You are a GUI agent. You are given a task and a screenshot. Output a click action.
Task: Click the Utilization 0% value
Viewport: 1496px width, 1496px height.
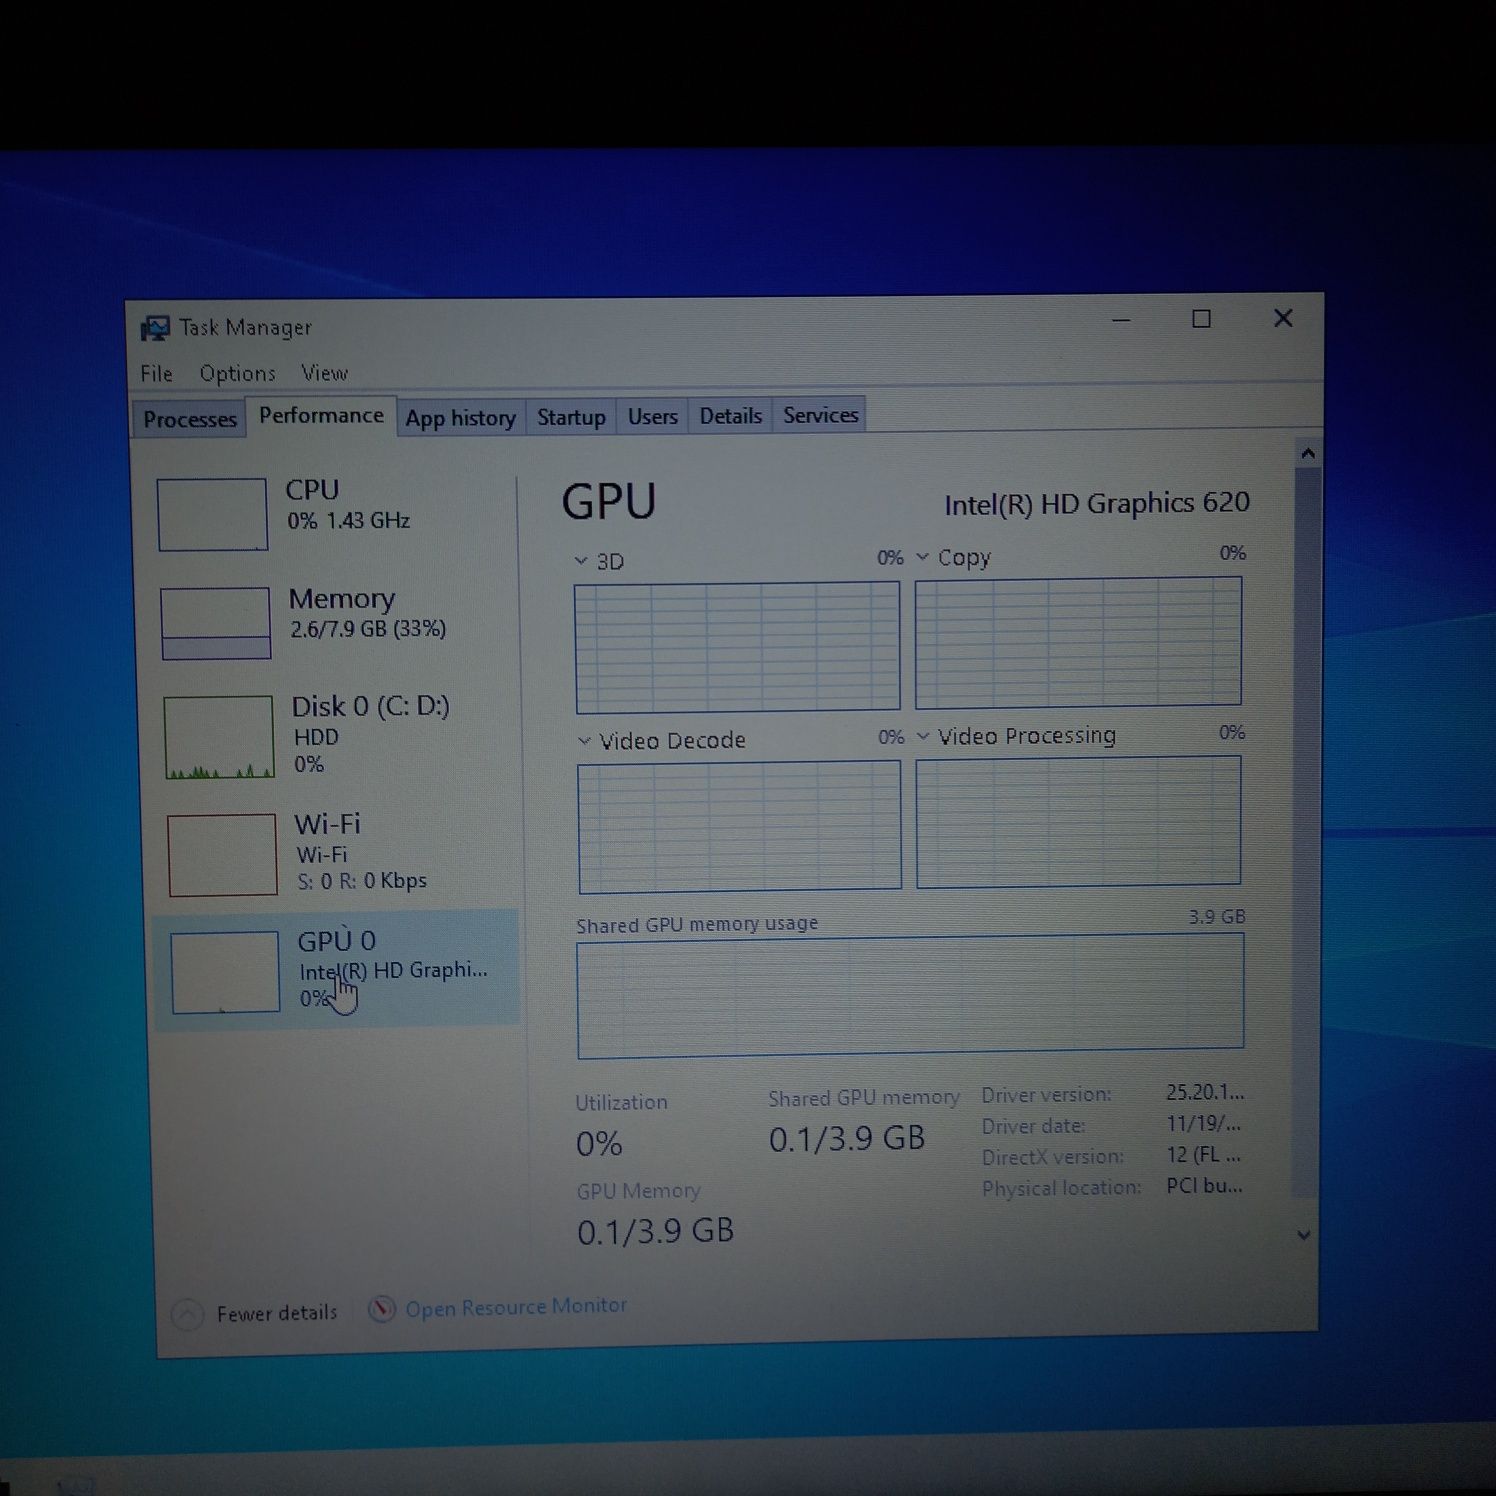coord(599,1143)
